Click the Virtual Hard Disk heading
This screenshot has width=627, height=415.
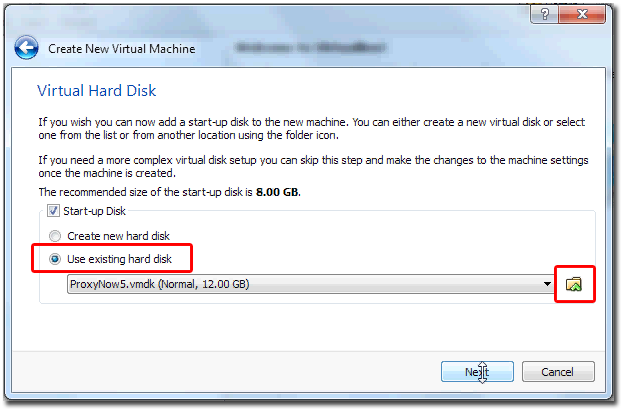click(97, 91)
